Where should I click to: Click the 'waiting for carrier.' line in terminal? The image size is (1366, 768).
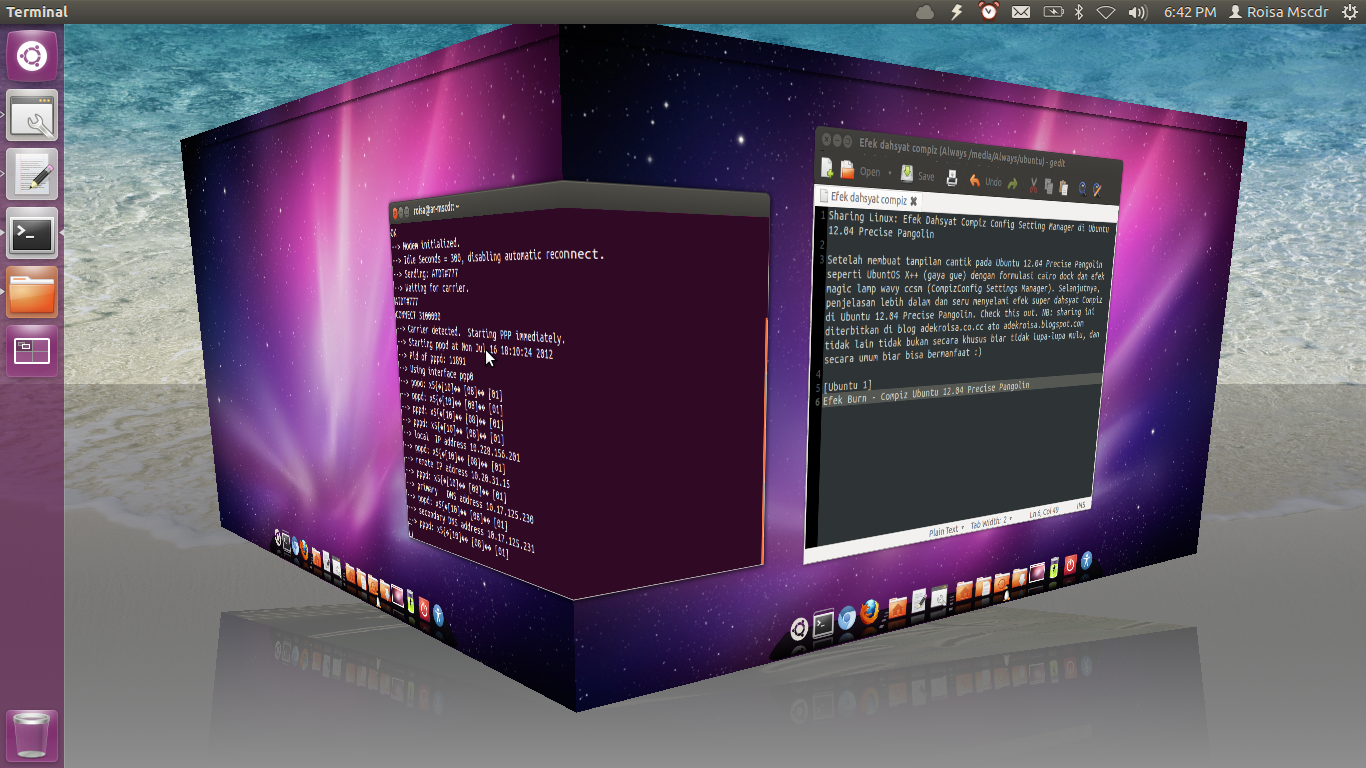click(x=430, y=288)
